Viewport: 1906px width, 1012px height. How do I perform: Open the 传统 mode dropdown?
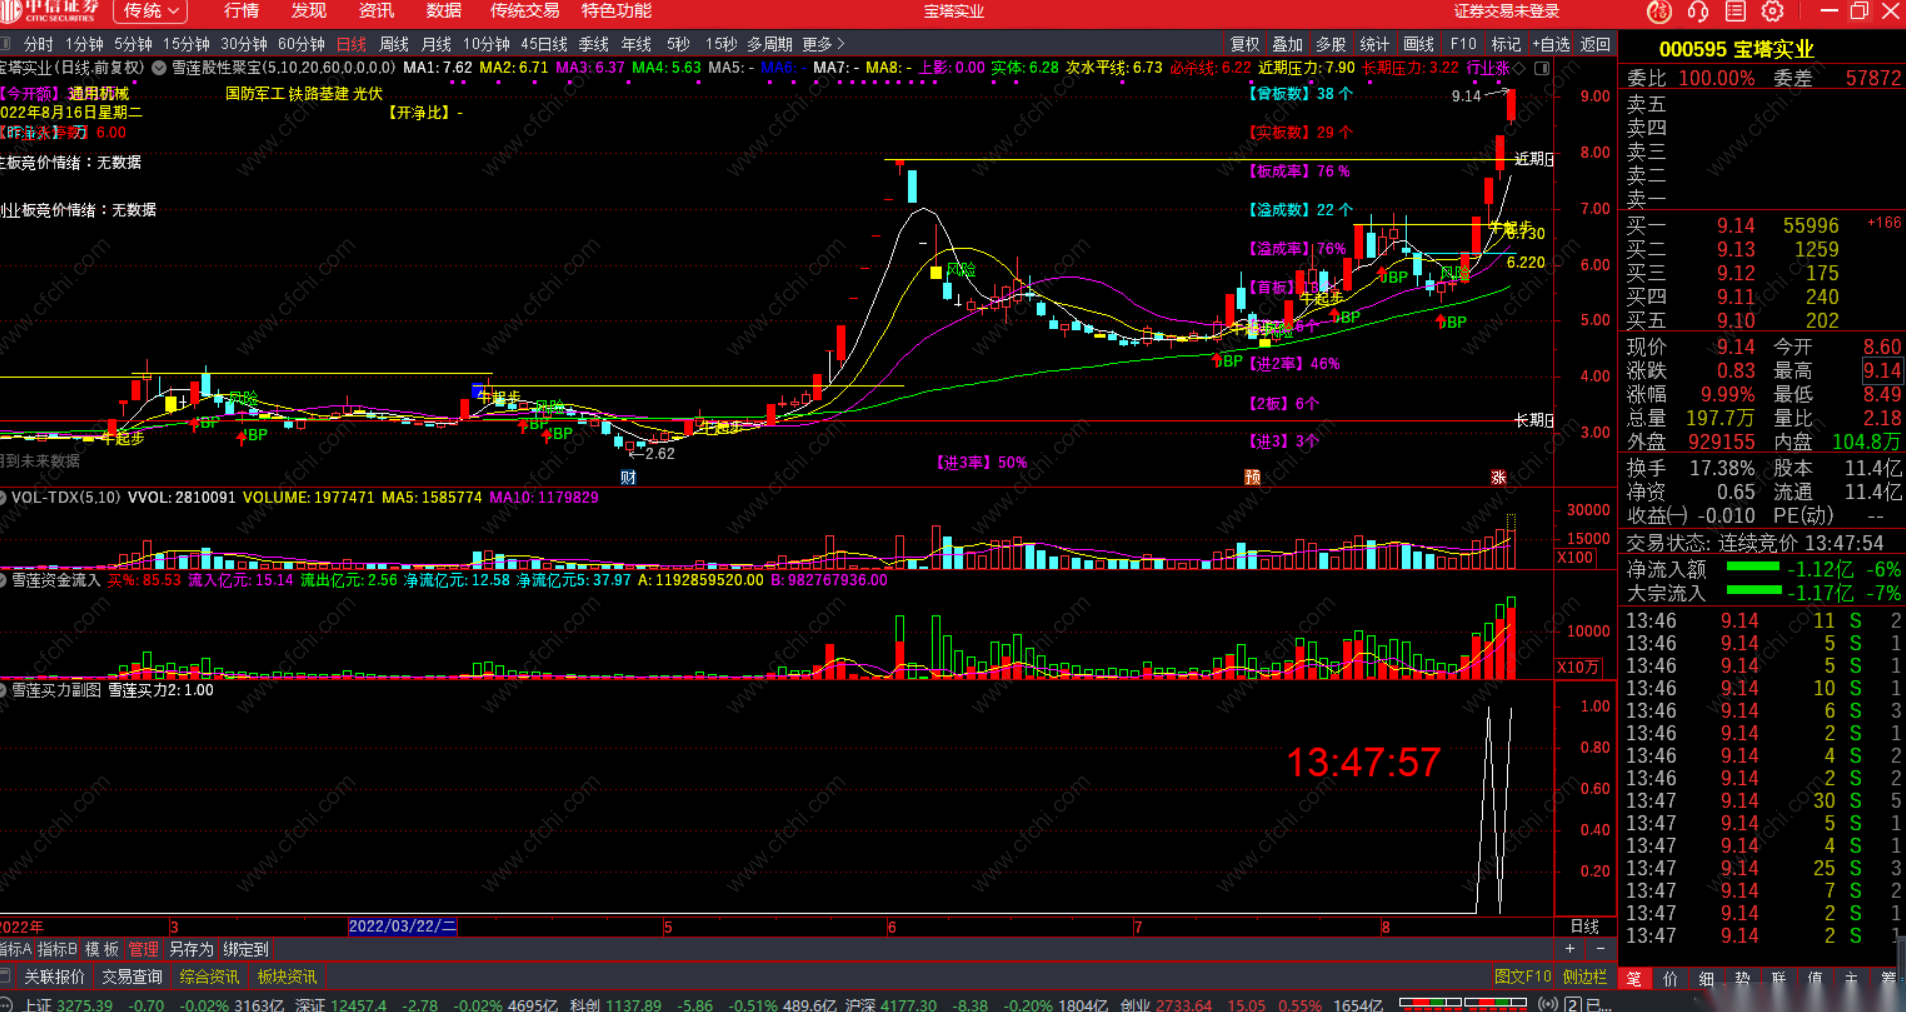(152, 11)
